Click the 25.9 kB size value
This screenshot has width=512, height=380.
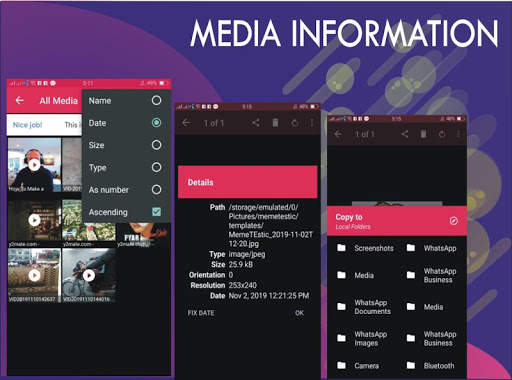pyautogui.click(x=241, y=265)
